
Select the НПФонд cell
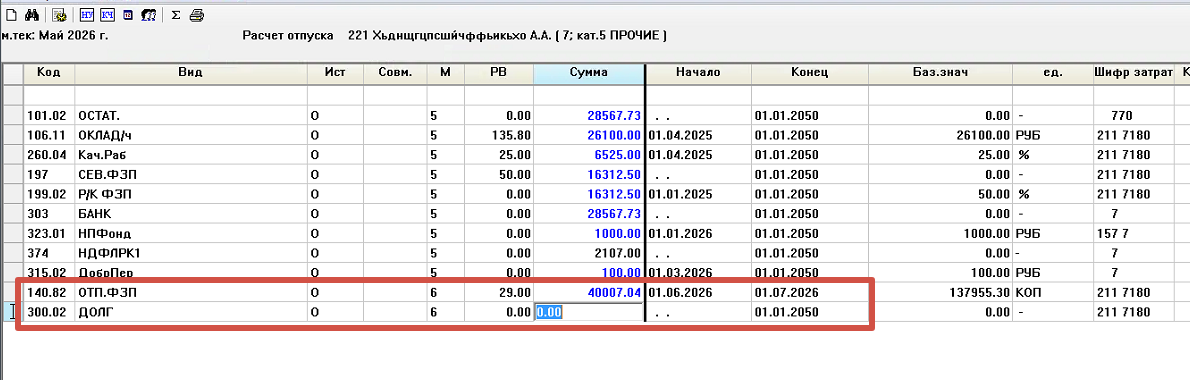pyautogui.click(x=190, y=234)
